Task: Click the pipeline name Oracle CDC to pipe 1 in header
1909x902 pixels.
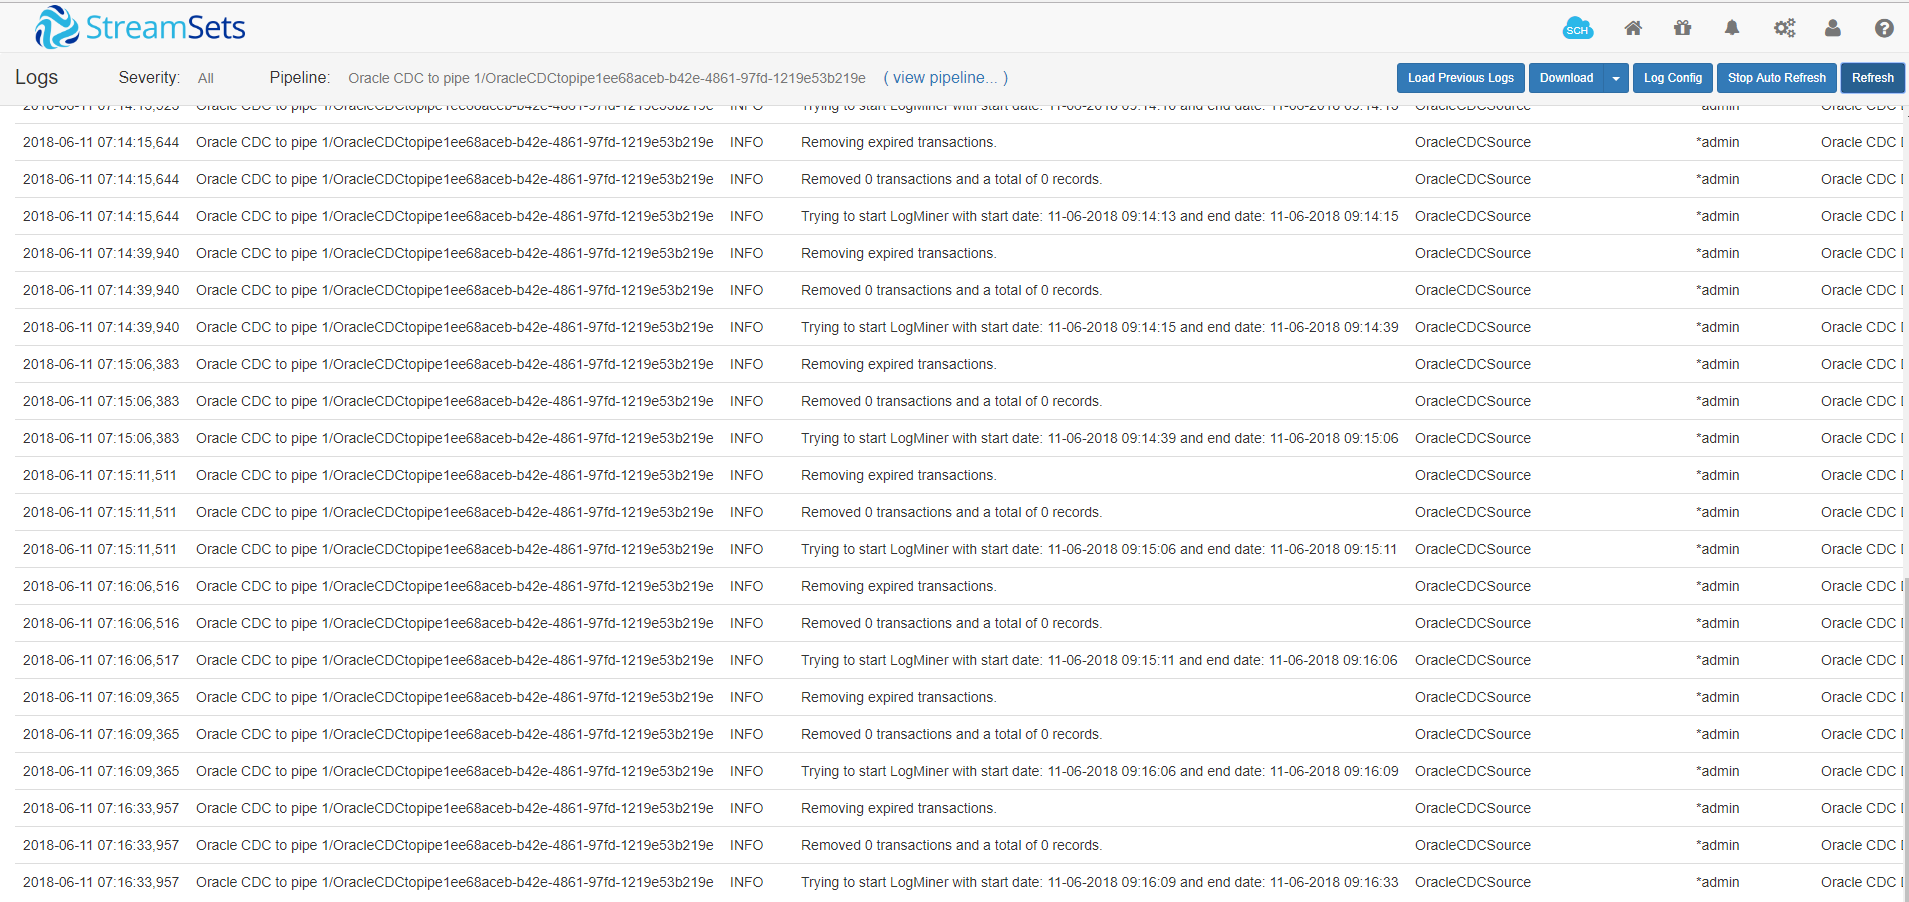Action: [x=607, y=78]
